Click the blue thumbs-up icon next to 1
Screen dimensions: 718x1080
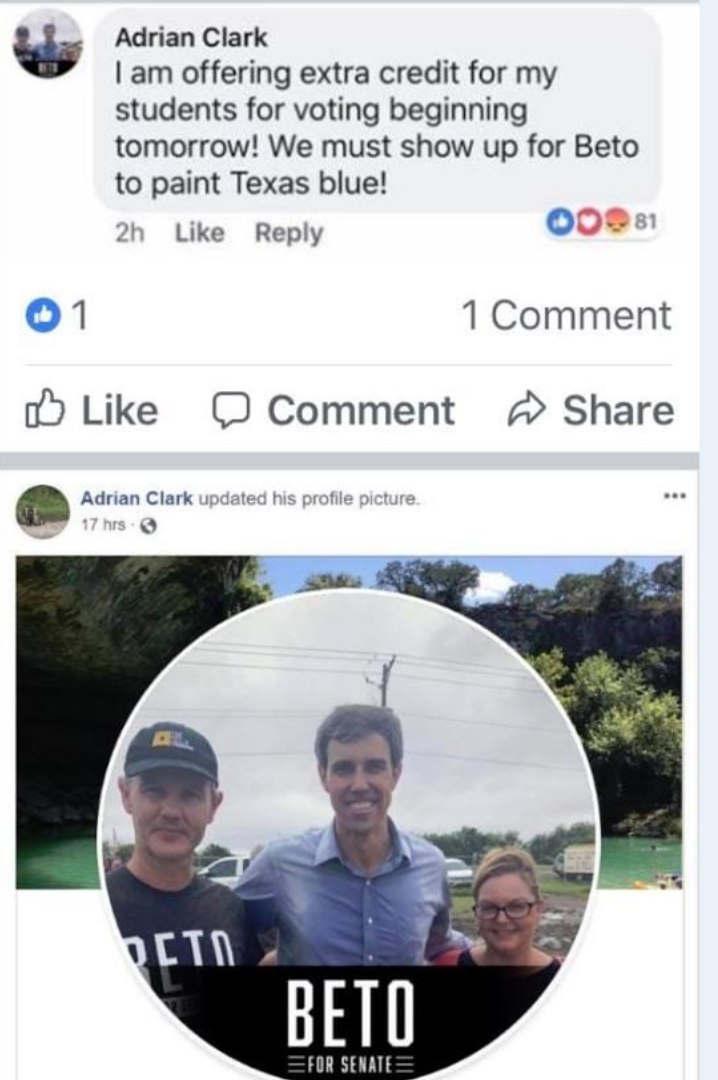pos(38,316)
